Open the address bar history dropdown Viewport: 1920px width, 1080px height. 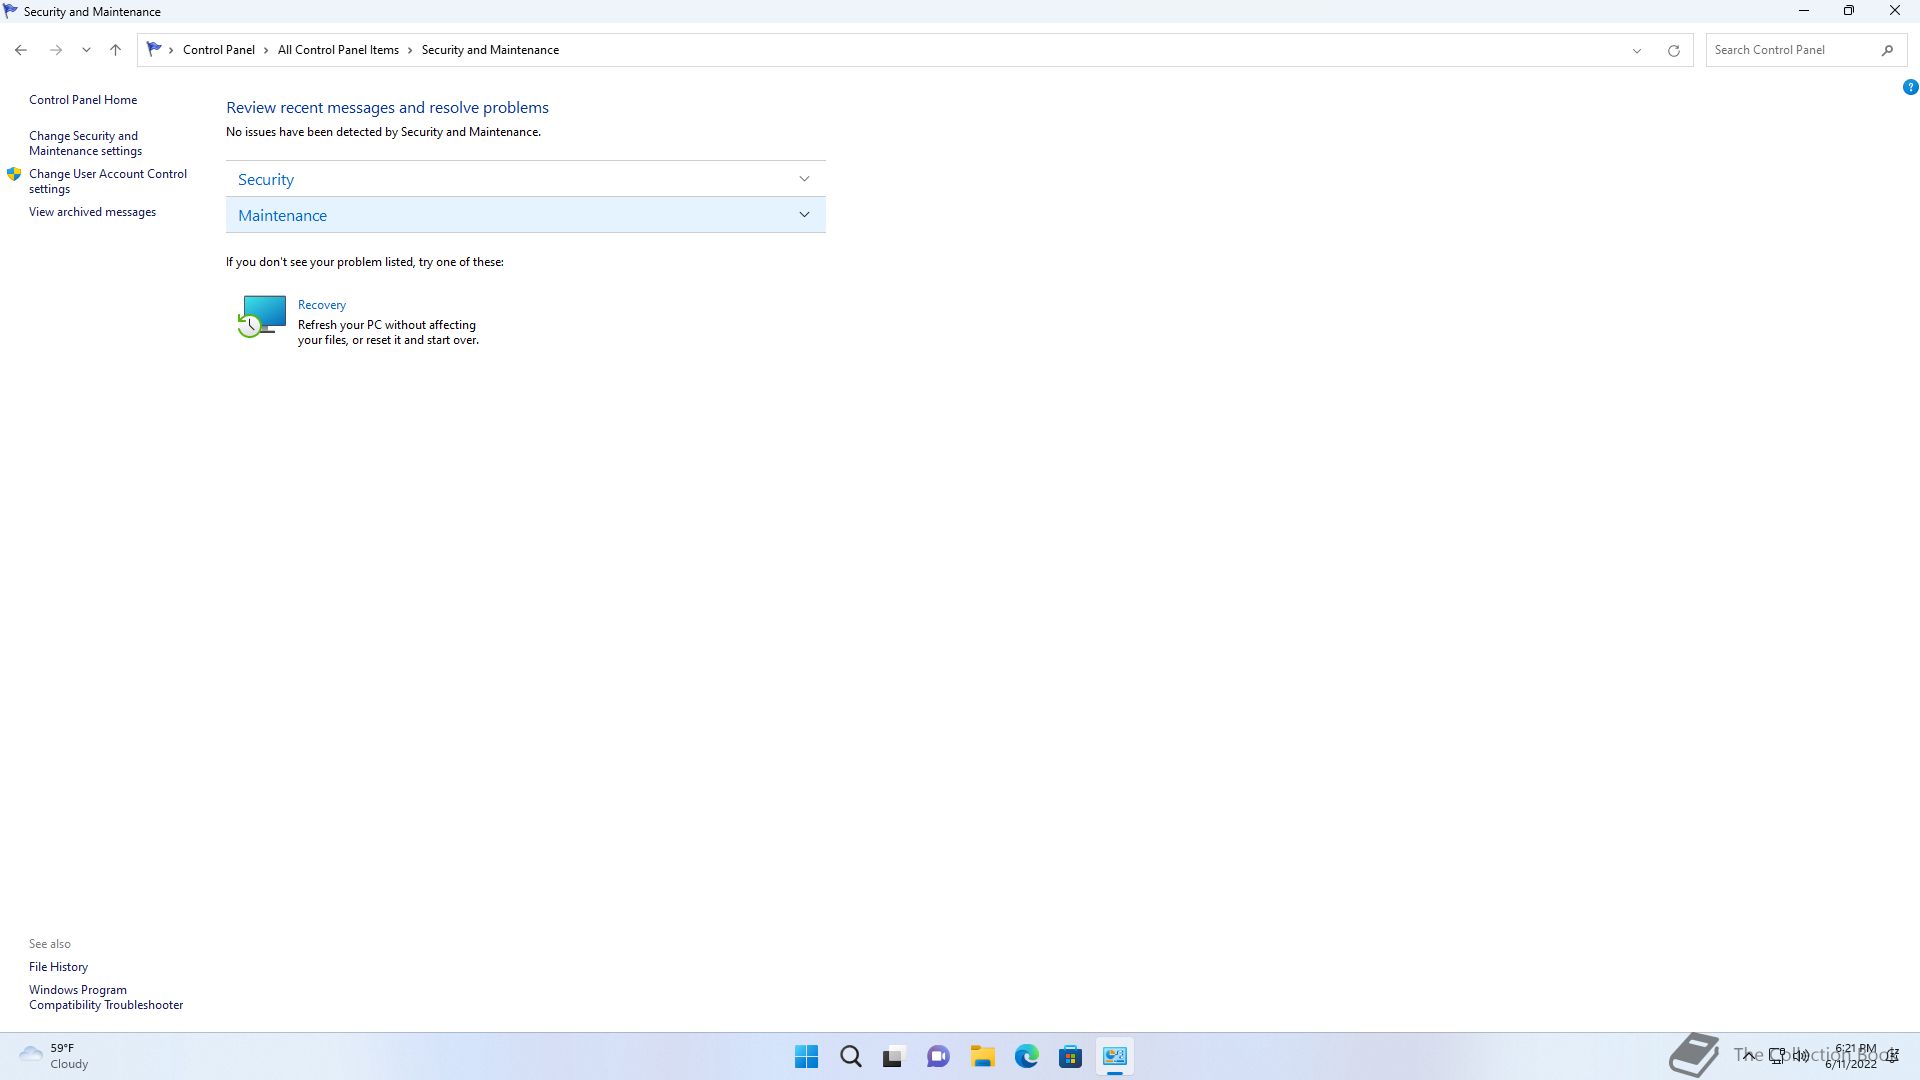coord(1637,50)
